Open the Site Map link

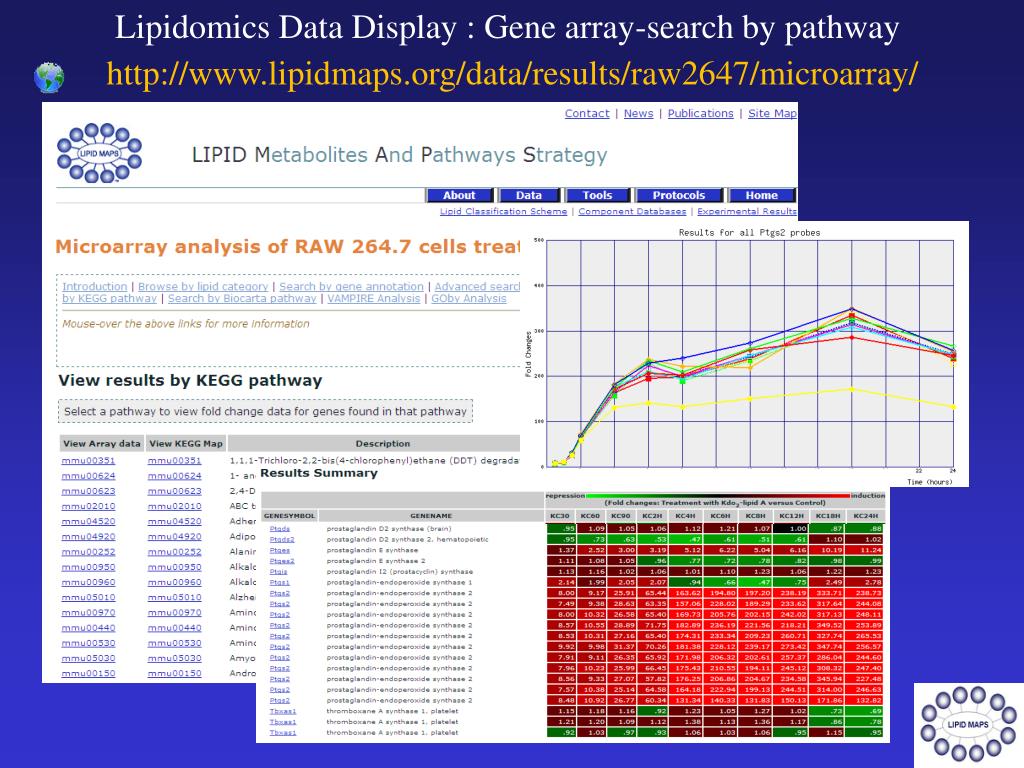772,114
